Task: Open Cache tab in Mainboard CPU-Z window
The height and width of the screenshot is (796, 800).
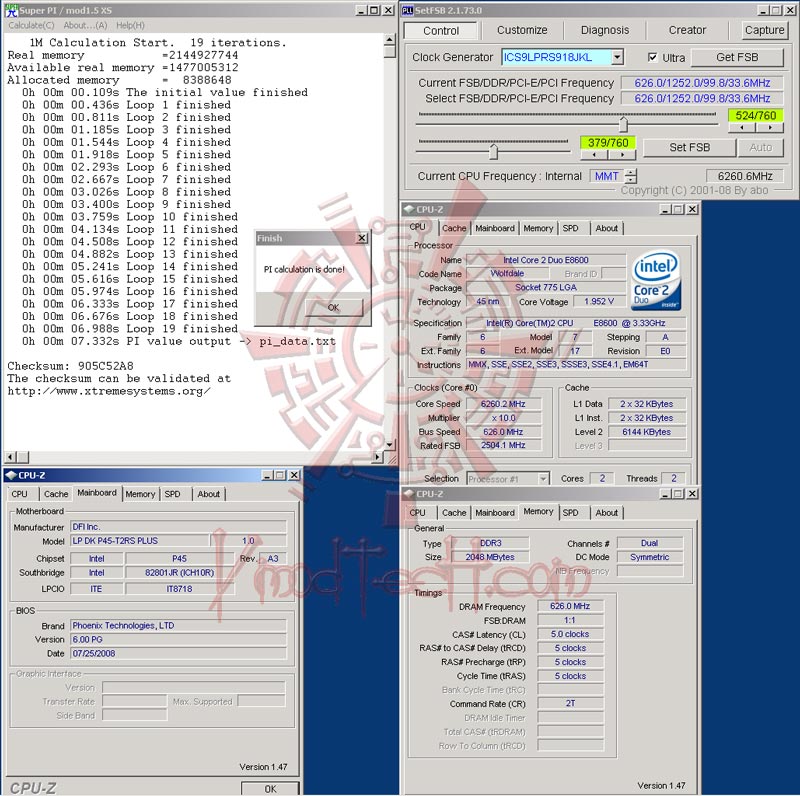Action: point(56,494)
